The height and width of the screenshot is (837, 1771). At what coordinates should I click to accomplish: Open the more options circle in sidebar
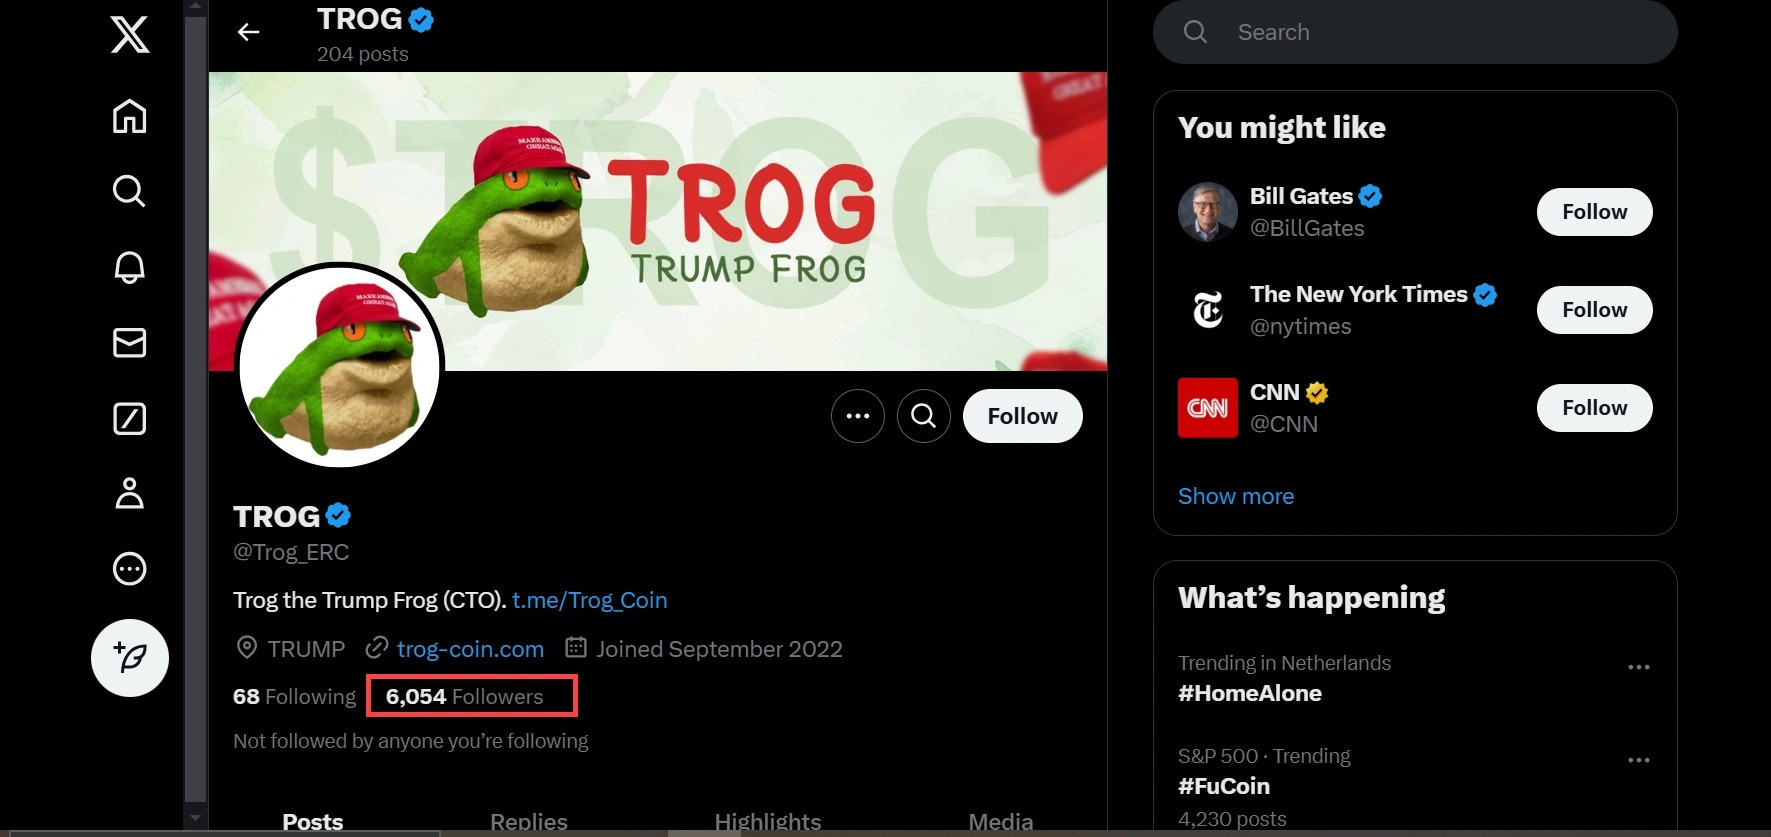point(129,569)
